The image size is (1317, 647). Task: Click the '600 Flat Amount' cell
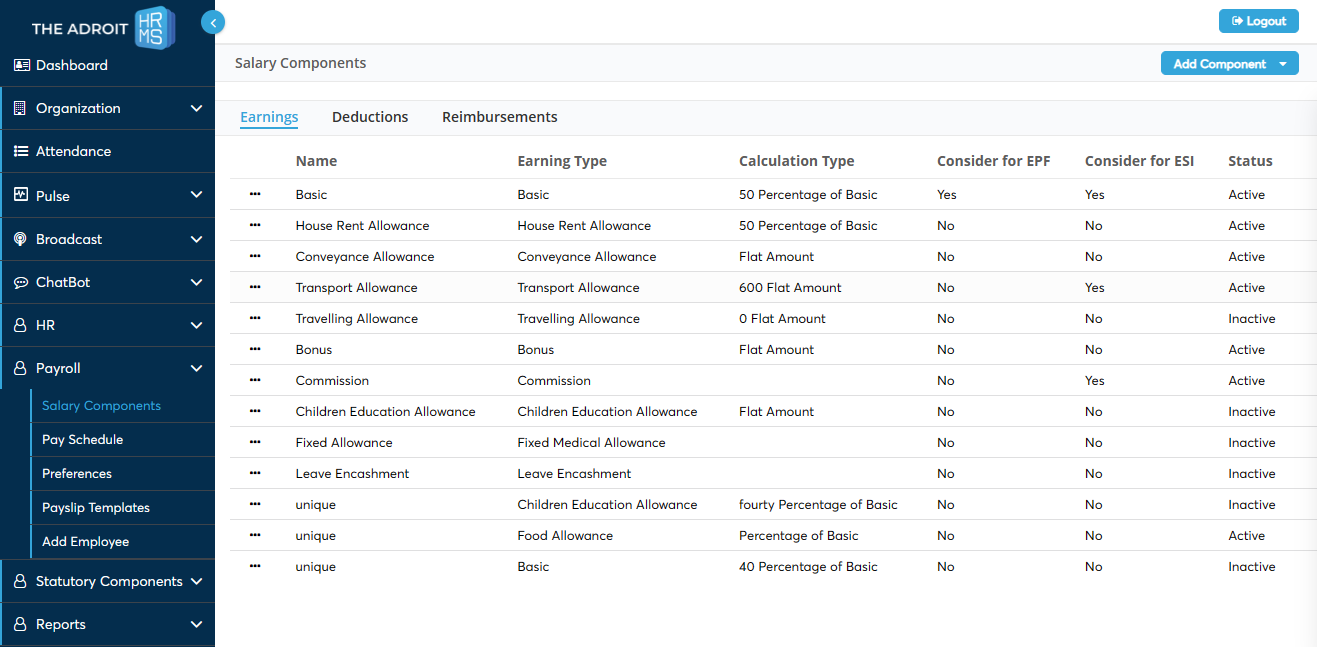(790, 287)
